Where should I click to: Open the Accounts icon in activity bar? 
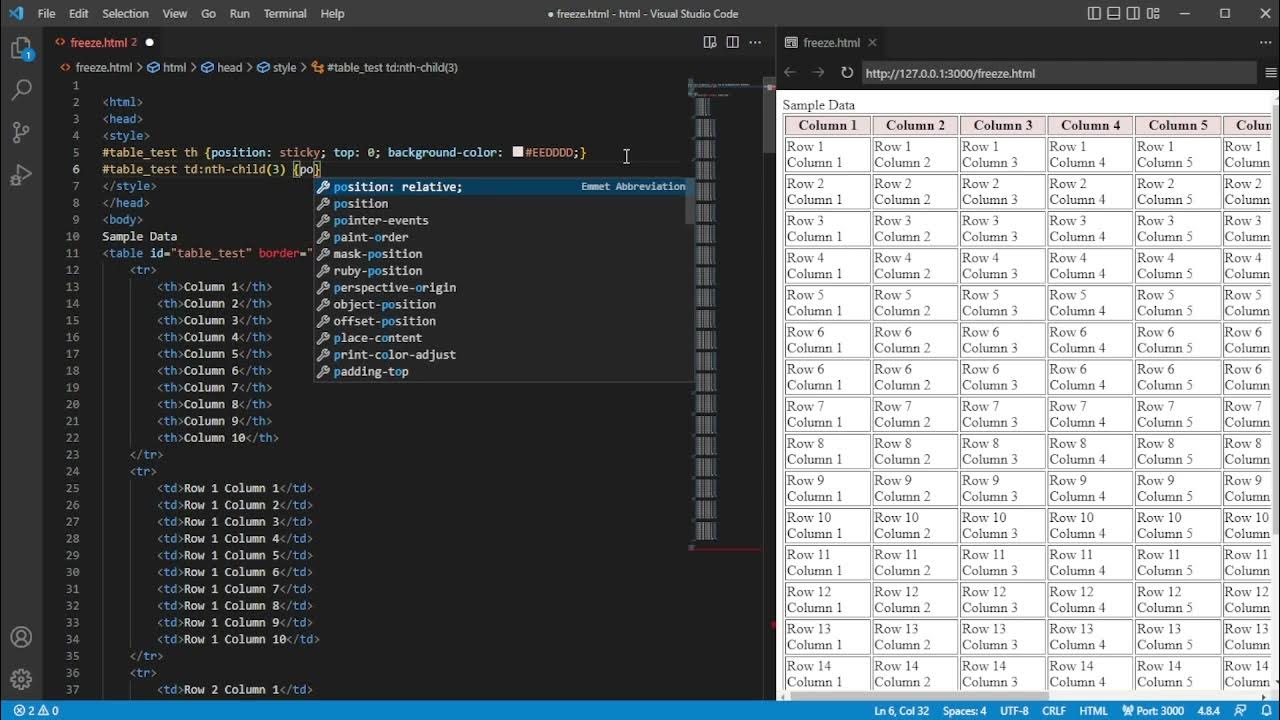click(x=21, y=637)
